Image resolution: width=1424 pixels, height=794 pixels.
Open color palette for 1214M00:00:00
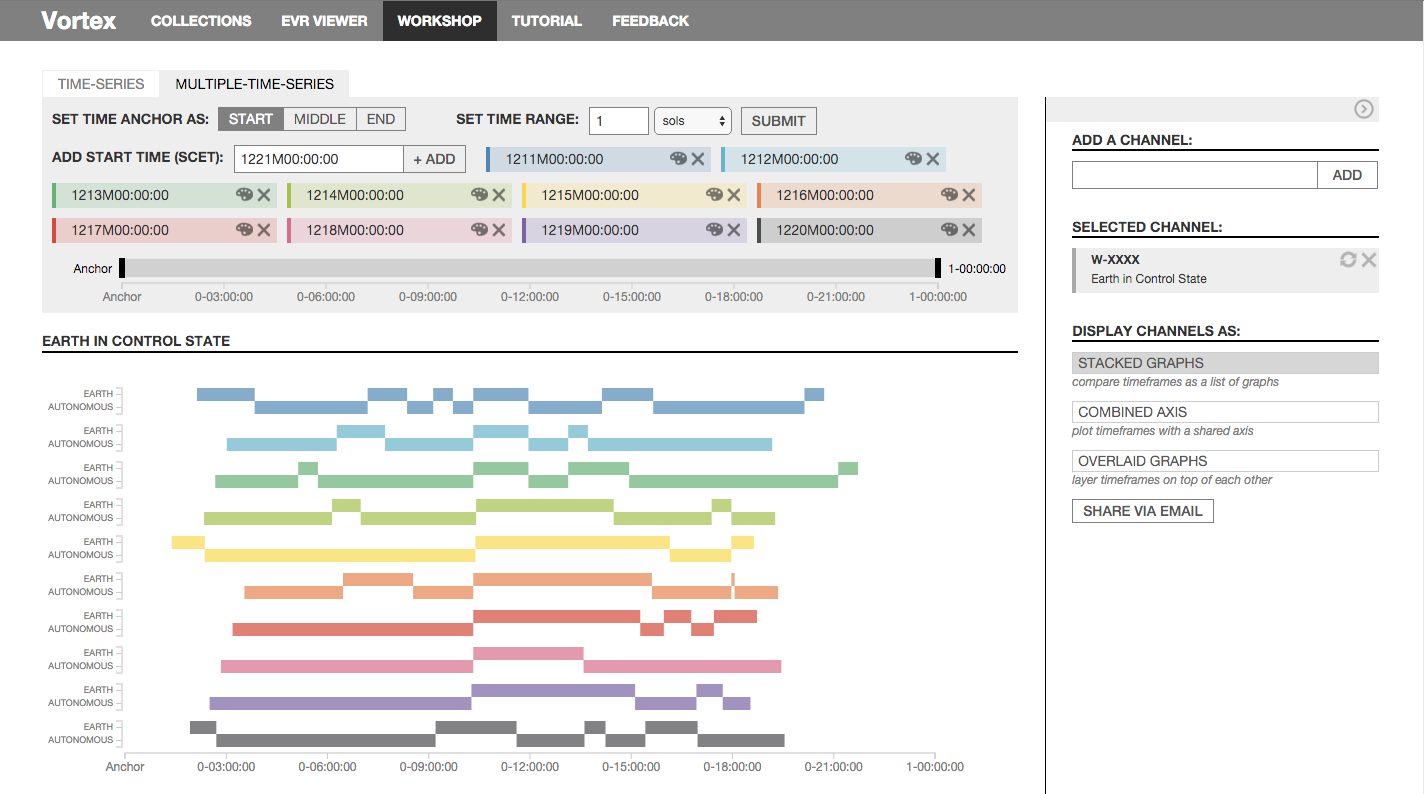(479, 195)
